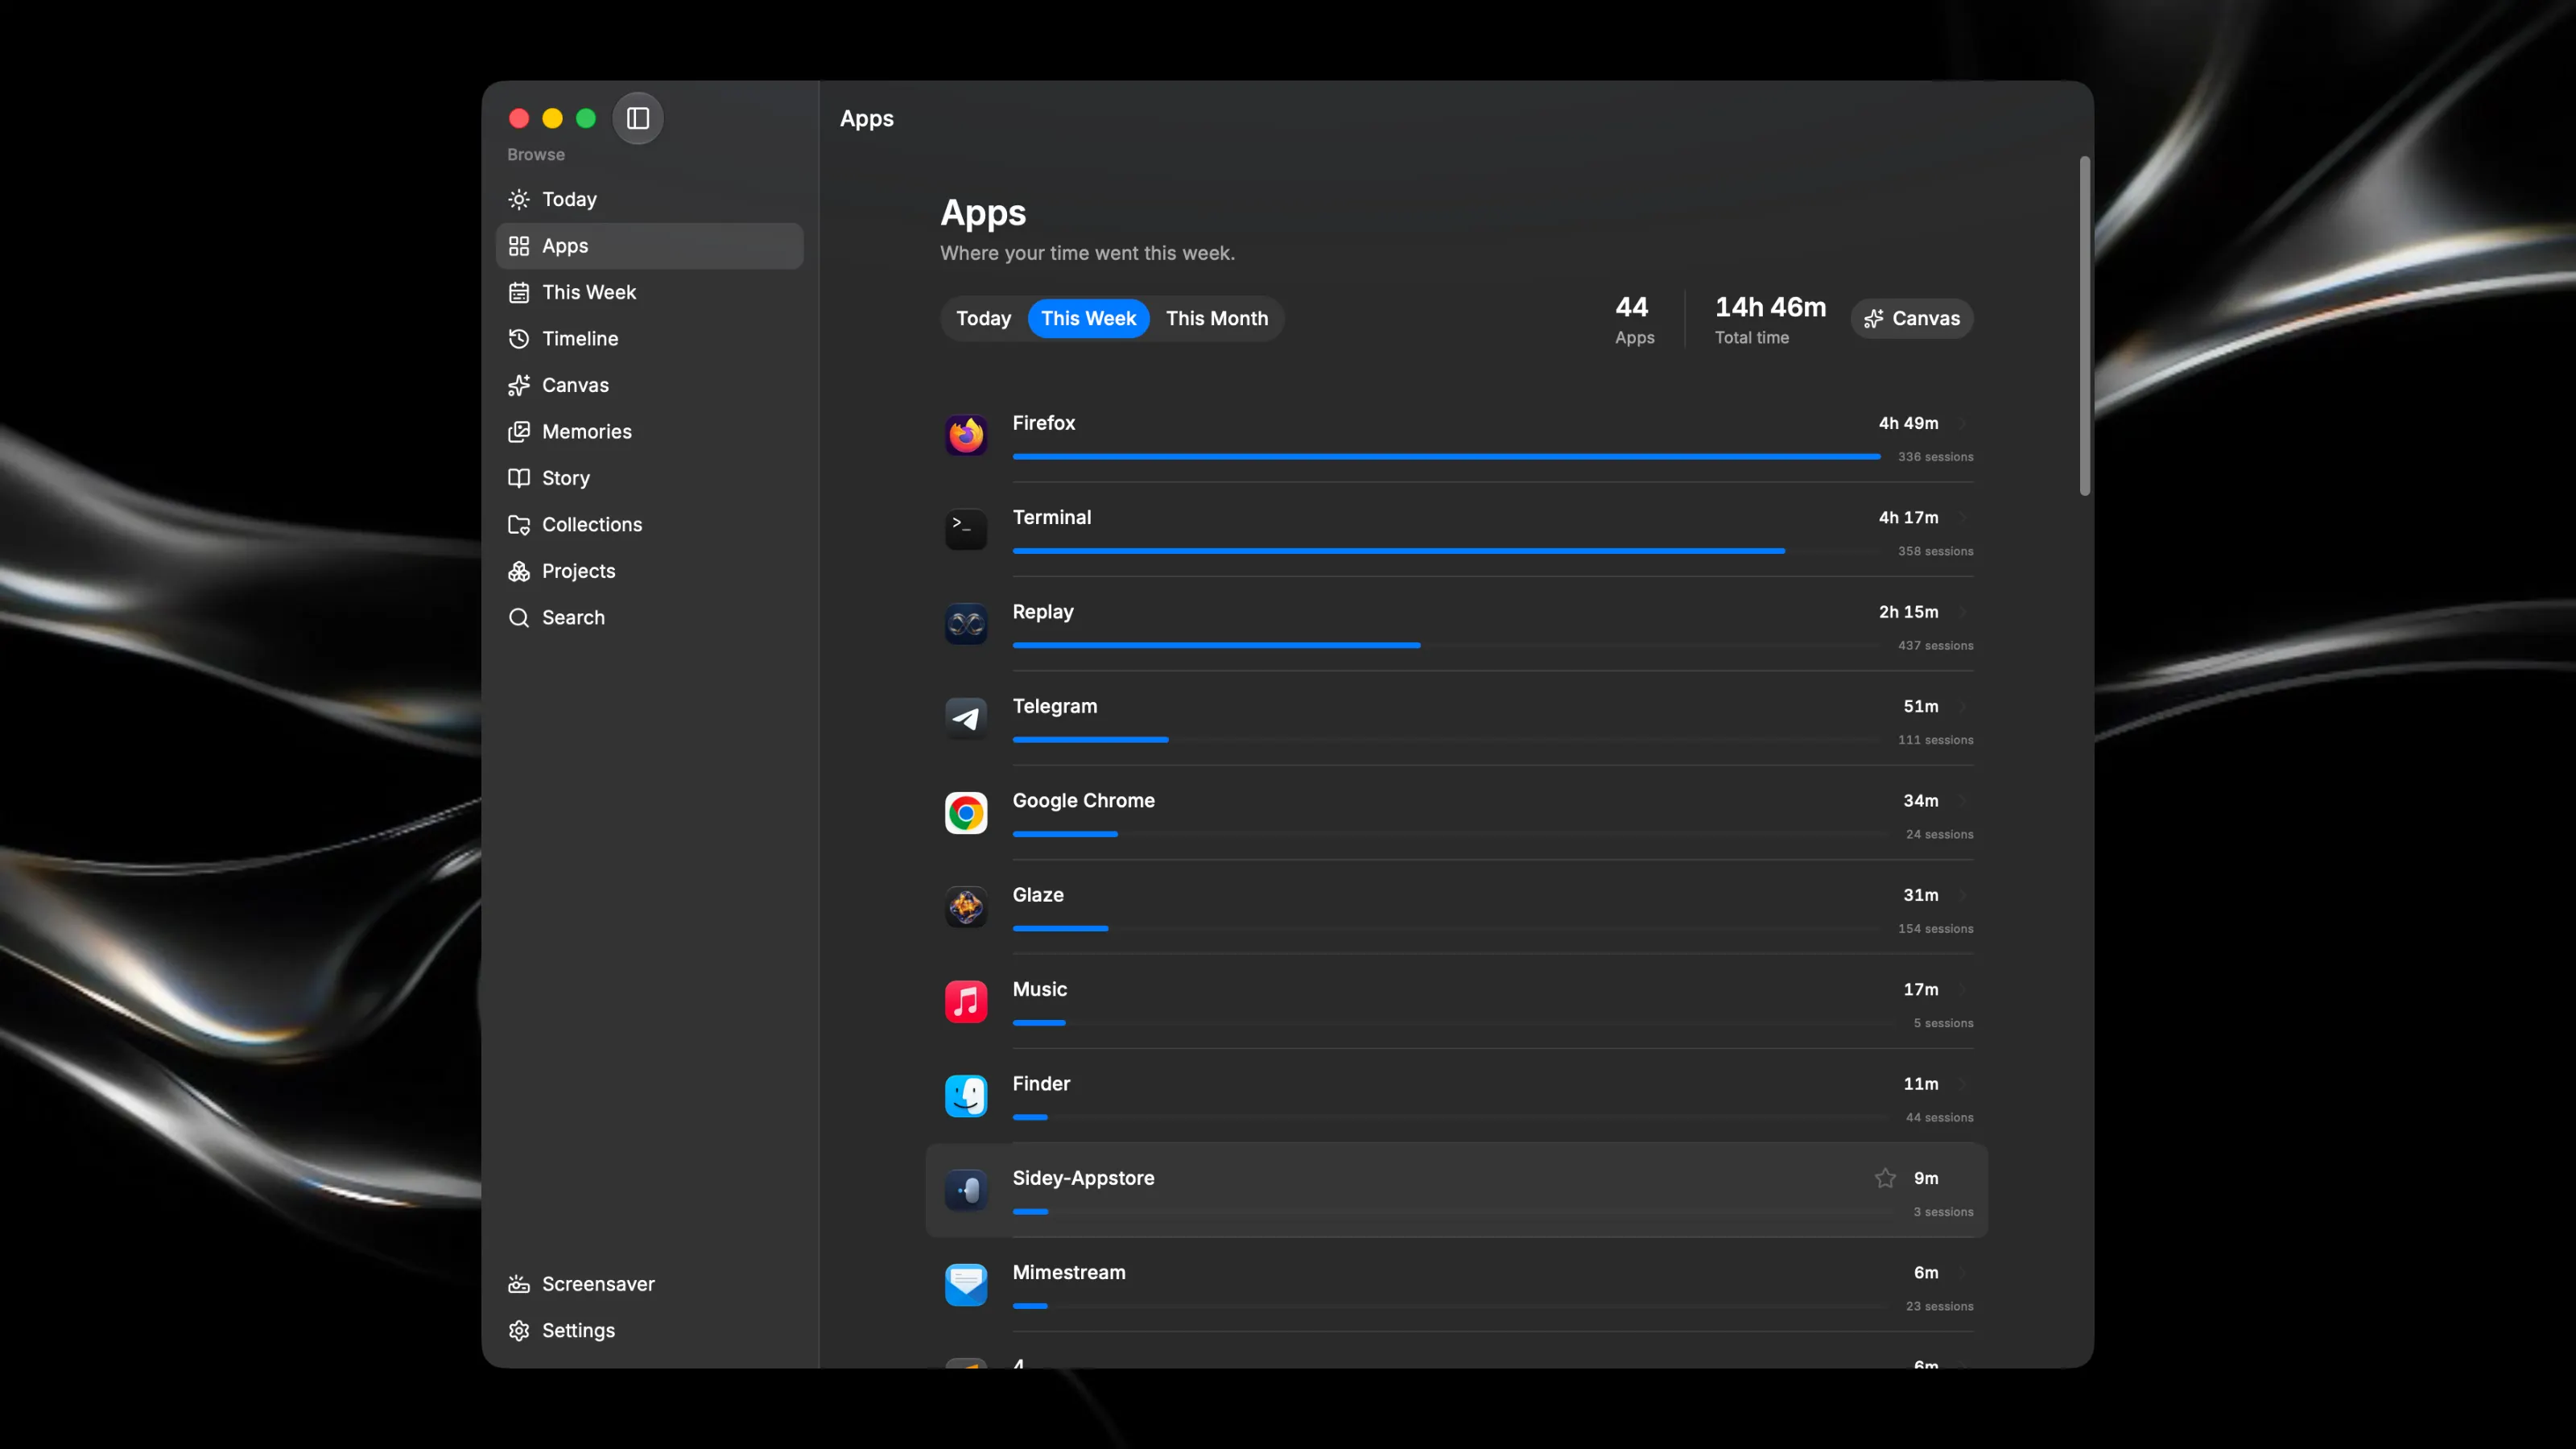Screen dimensions: 2576x1449
Task: Open Settings label in the sidebar
Action: pos(578,1331)
